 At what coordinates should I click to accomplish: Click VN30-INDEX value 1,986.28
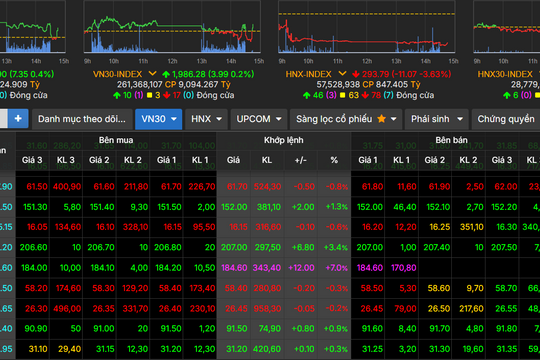[x=189, y=74]
